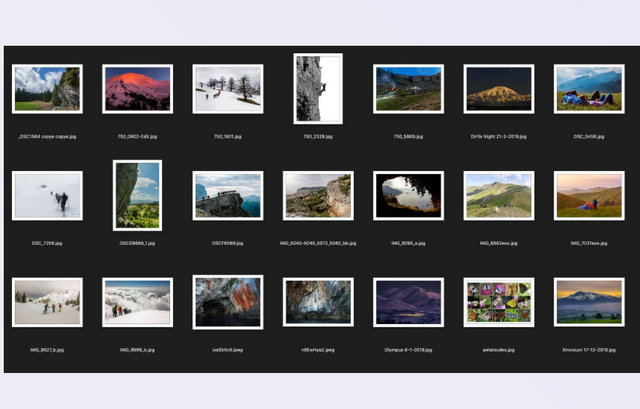Open the golden mountain under starry sky photo
This screenshot has width=640, height=409.
tap(499, 89)
